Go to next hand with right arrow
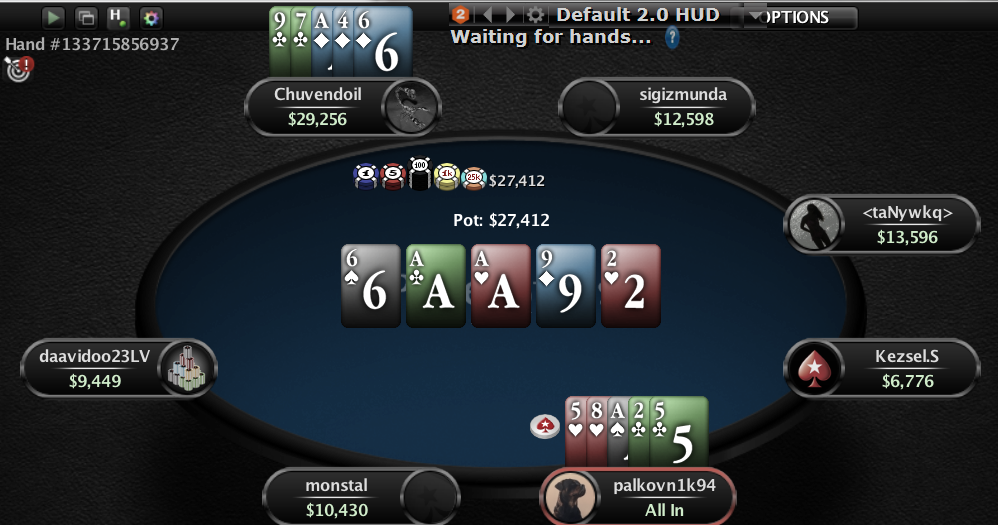The width and height of the screenshot is (998, 525). click(510, 14)
